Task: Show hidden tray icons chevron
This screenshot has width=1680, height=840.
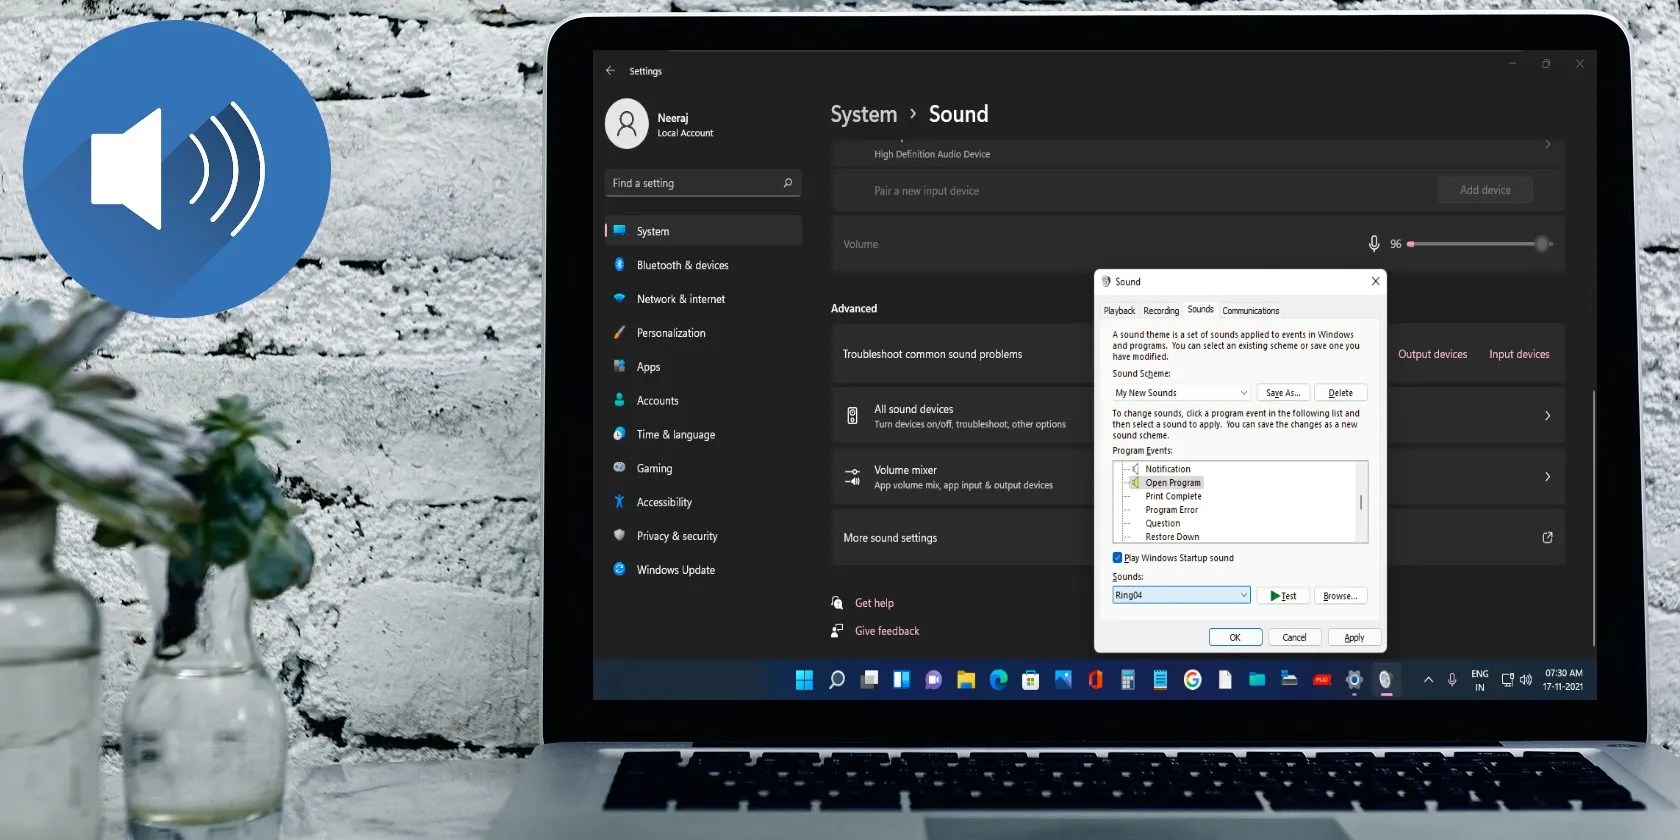Action: pyautogui.click(x=1428, y=680)
